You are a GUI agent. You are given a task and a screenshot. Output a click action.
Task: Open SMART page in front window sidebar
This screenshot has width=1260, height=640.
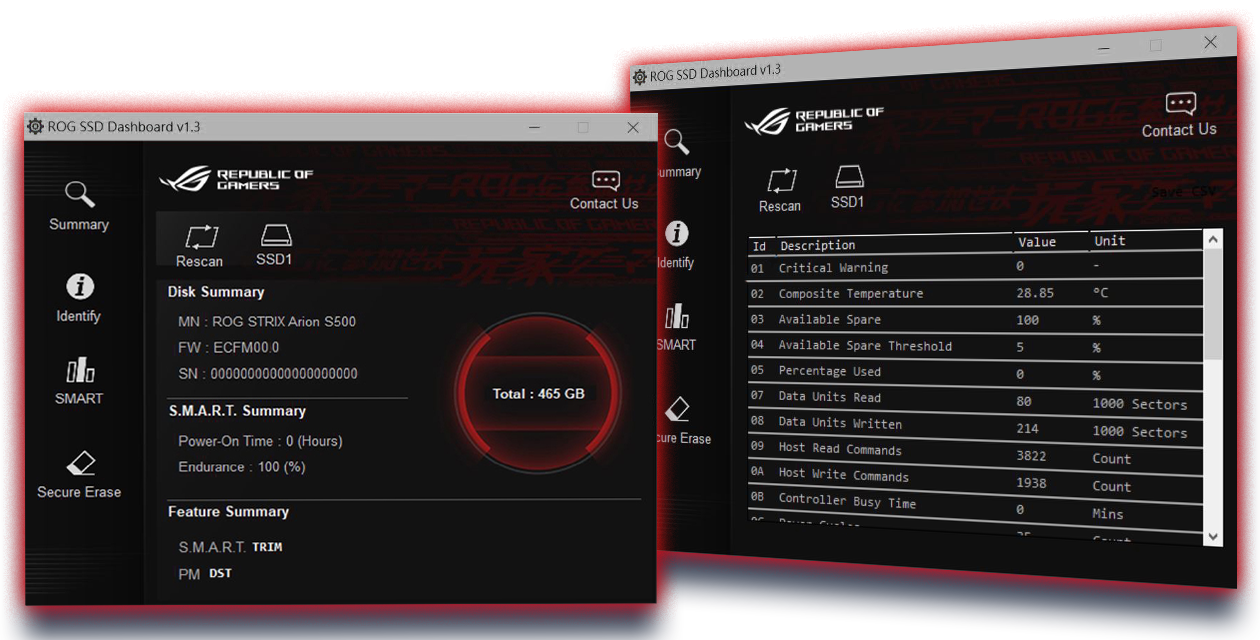point(79,381)
